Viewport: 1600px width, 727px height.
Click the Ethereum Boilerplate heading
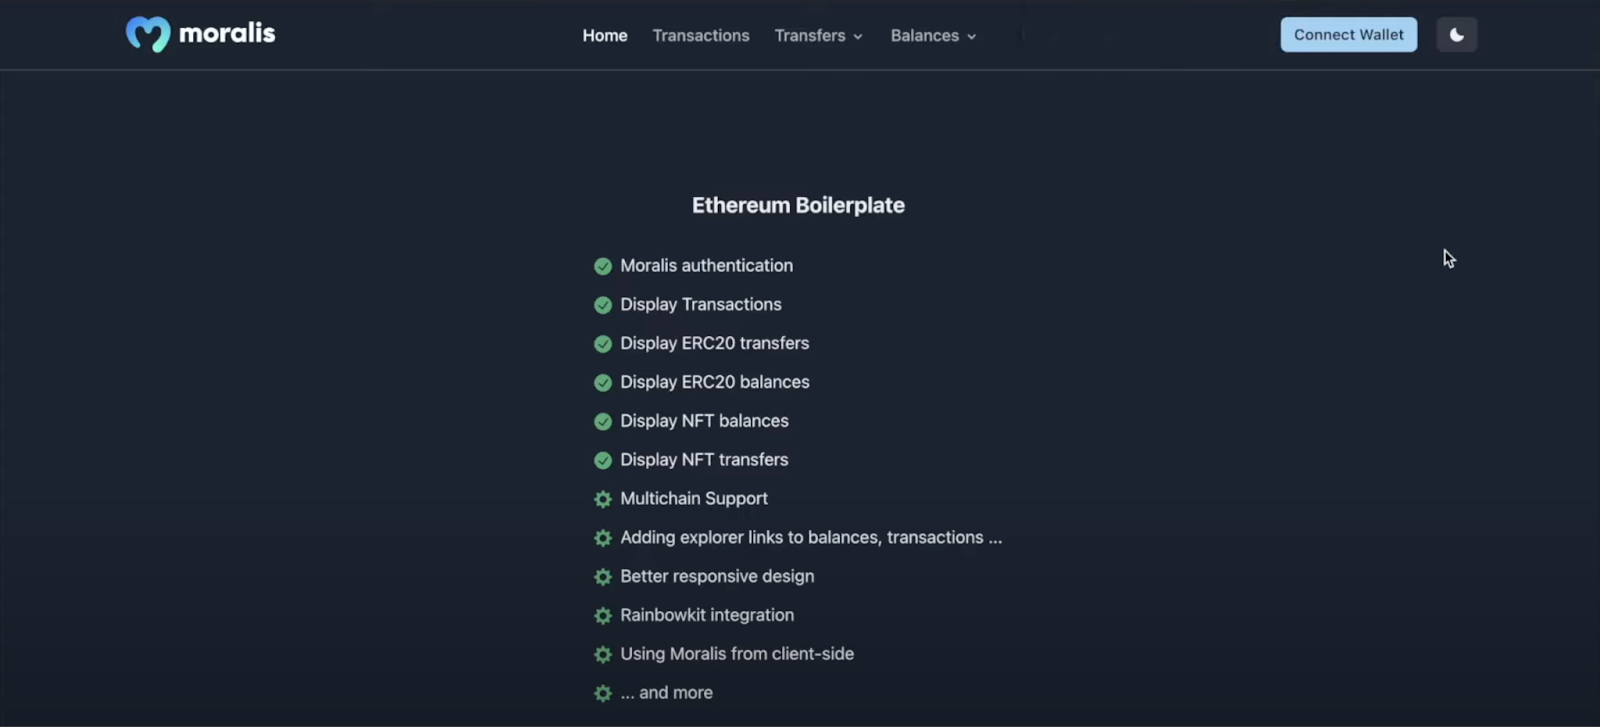pyautogui.click(x=798, y=205)
